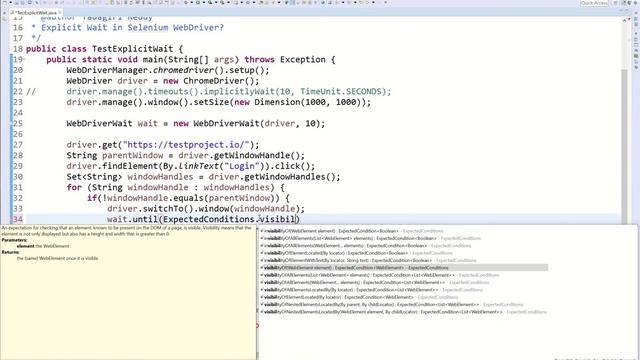Collapse the main method fold at line 19

[x=24, y=60]
